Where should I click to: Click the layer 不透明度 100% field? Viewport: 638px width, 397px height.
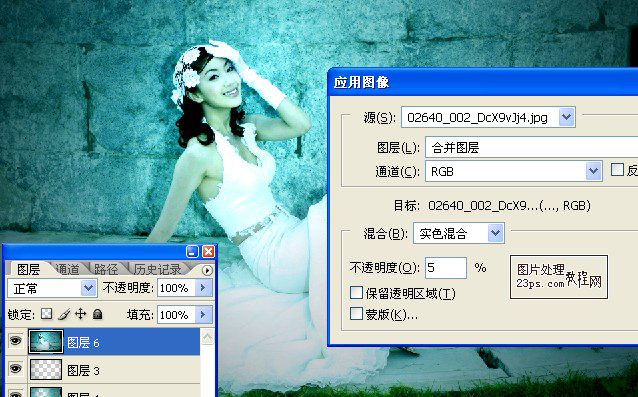click(x=176, y=288)
